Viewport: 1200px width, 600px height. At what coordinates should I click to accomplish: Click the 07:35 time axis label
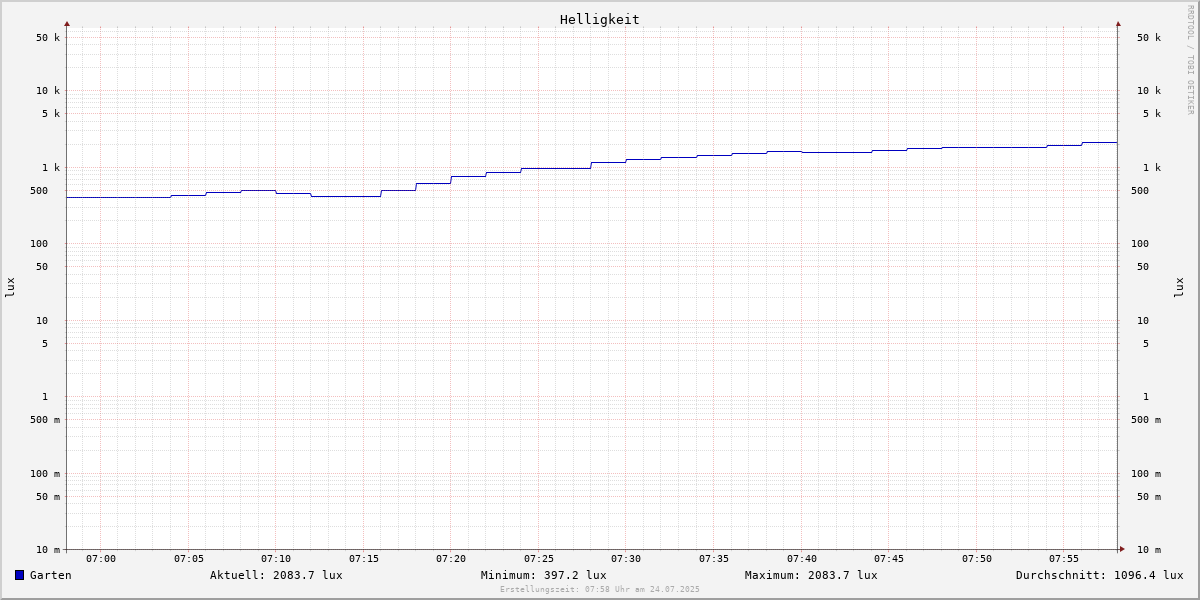coord(714,559)
